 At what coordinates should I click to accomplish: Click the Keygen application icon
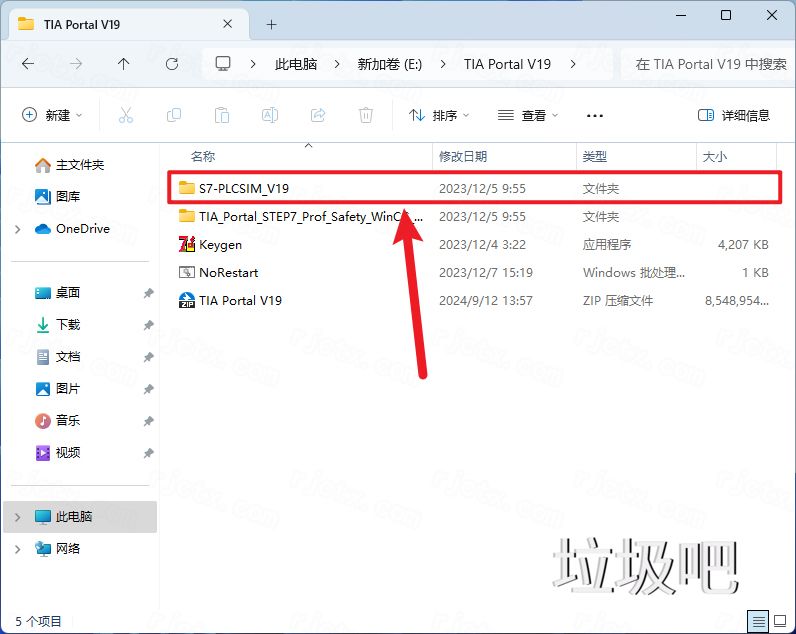[187, 245]
